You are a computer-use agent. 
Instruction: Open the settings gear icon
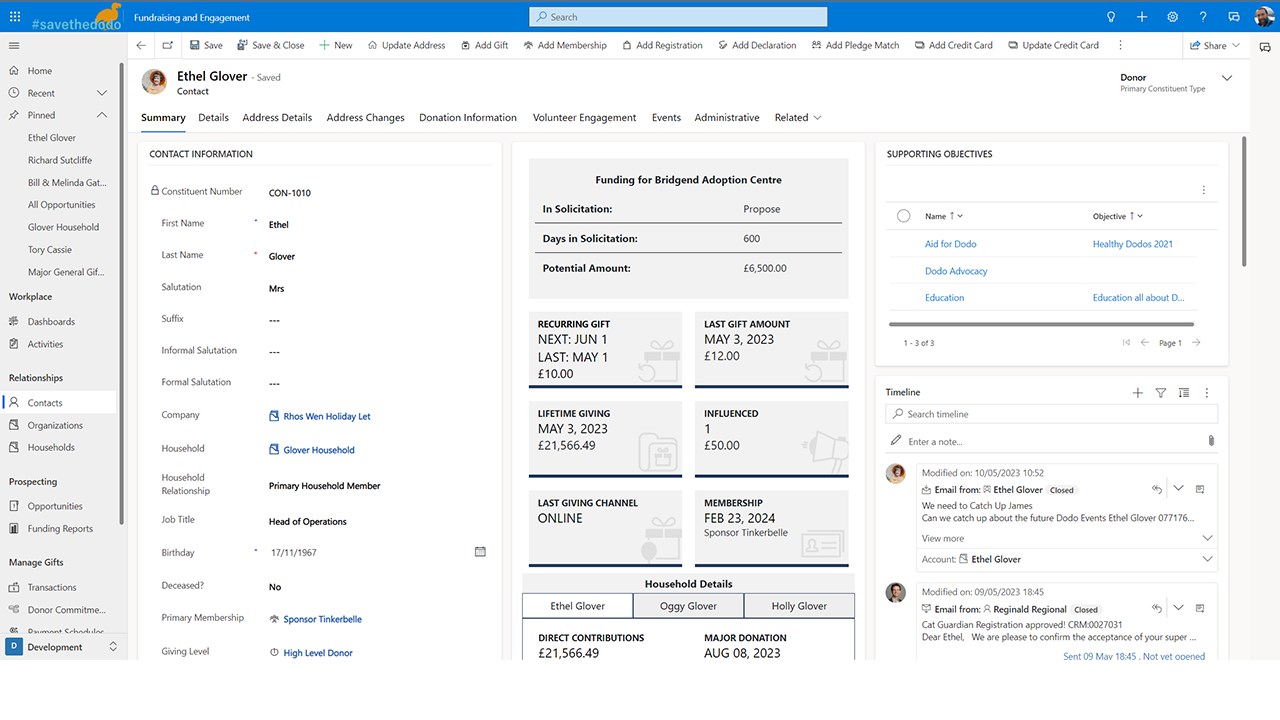pyautogui.click(x=1172, y=17)
